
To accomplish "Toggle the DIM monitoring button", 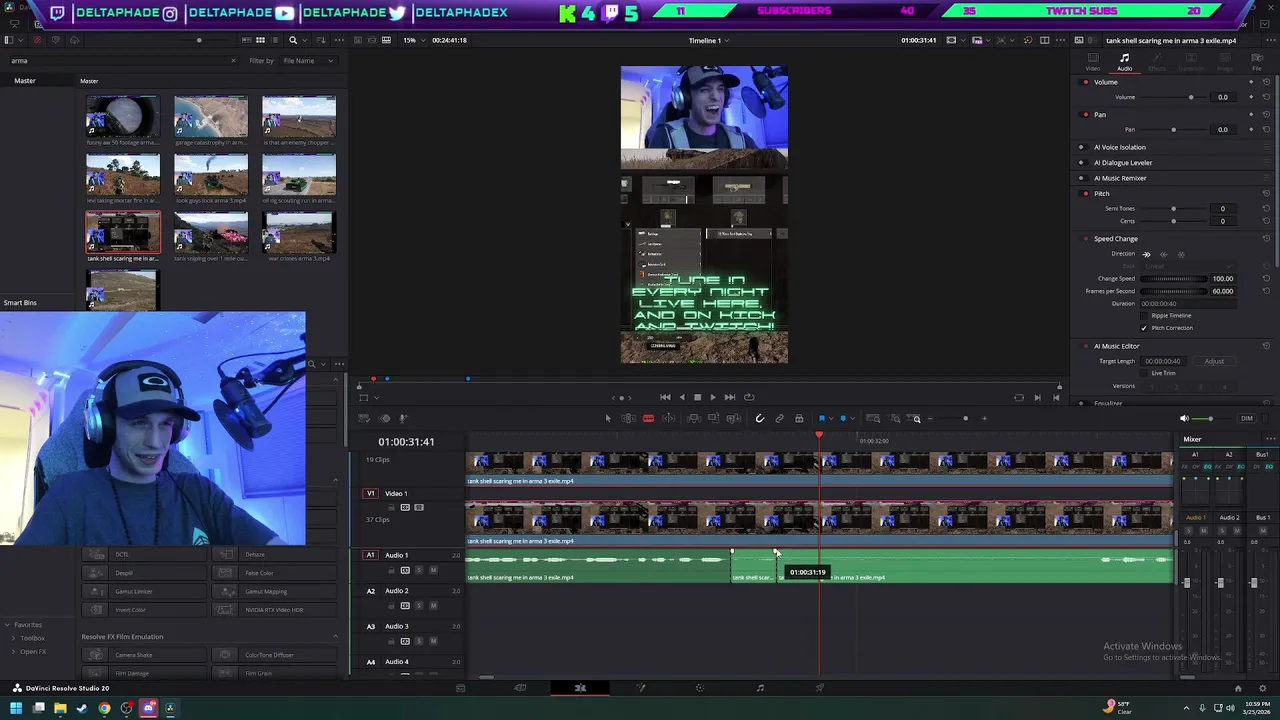I will [x=1246, y=418].
